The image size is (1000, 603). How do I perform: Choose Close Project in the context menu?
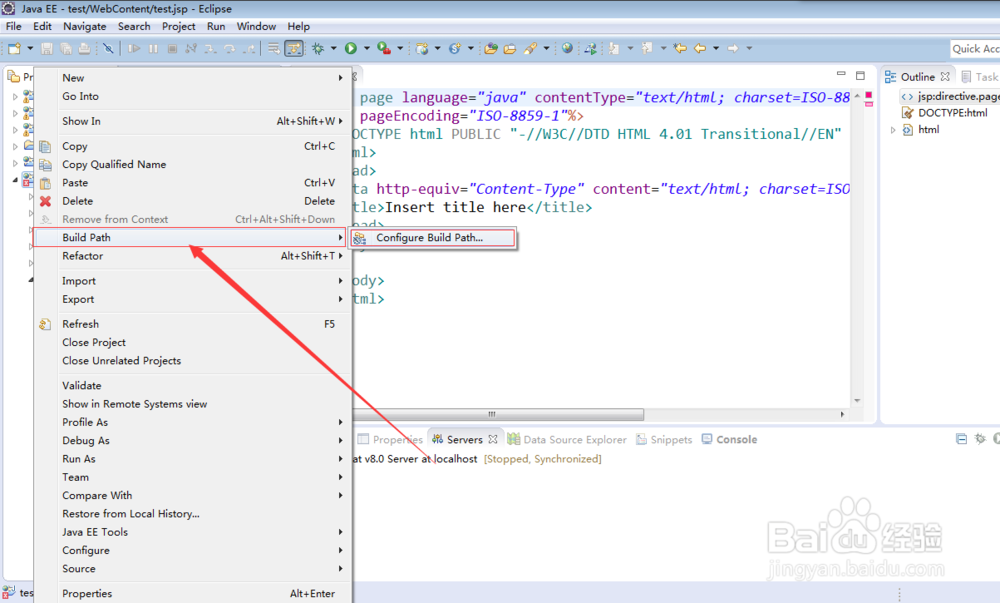[x=193, y=343]
